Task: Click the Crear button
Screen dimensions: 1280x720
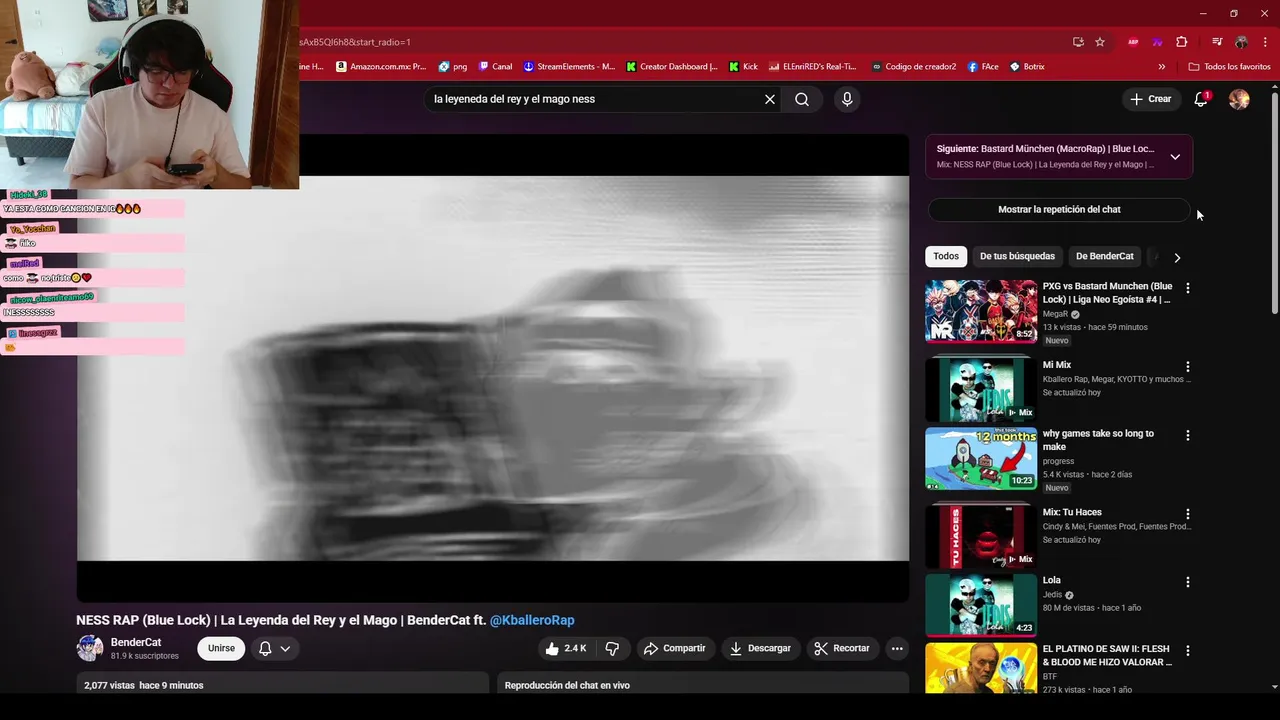Action: (1151, 99)
